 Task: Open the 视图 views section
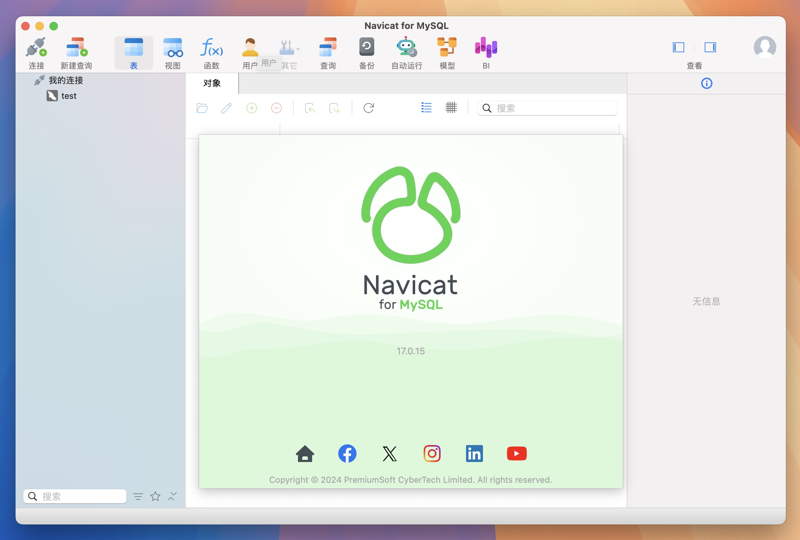click(172, 53)
